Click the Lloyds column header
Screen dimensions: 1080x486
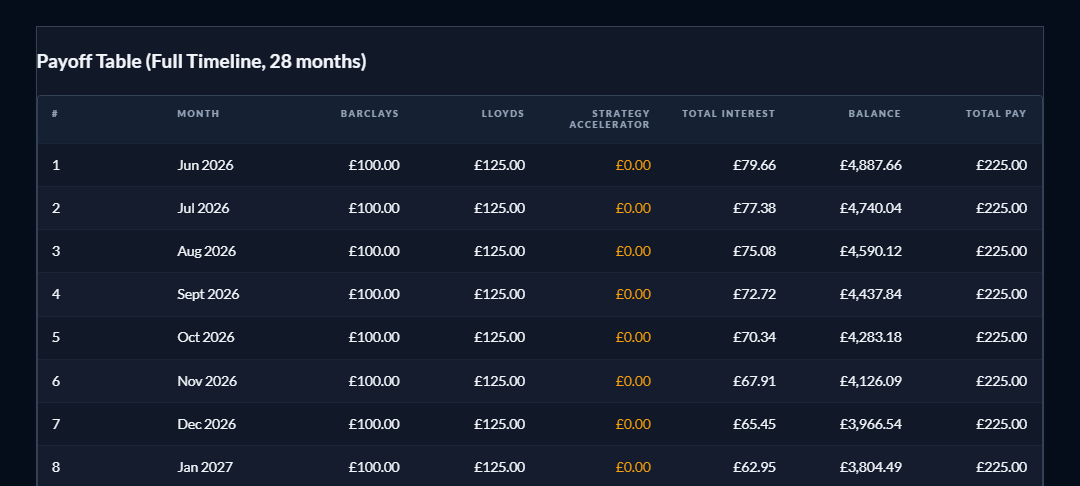(x=502, y=114)
